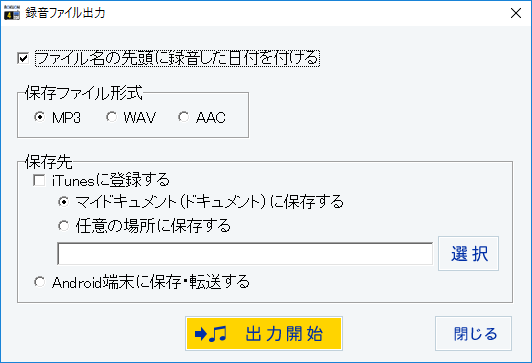The width and height of the screenshot is (532, 363).
Task: Select the MP3 format radio button
Action: pyautogui.click(x=40, y=117)
